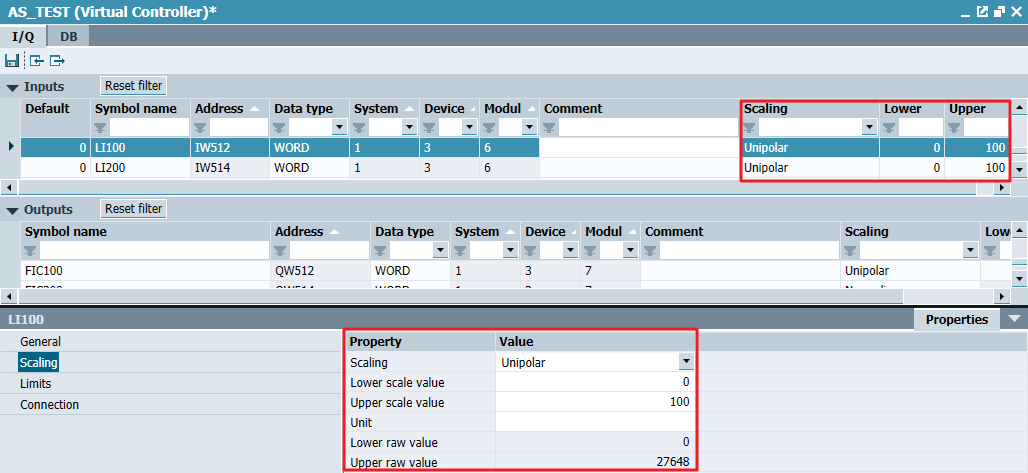Image resolution: width=1028 pixels, height=473 pixels.
Task: Edit the Upper raw value 27648
Action: [x=595, y=462]
